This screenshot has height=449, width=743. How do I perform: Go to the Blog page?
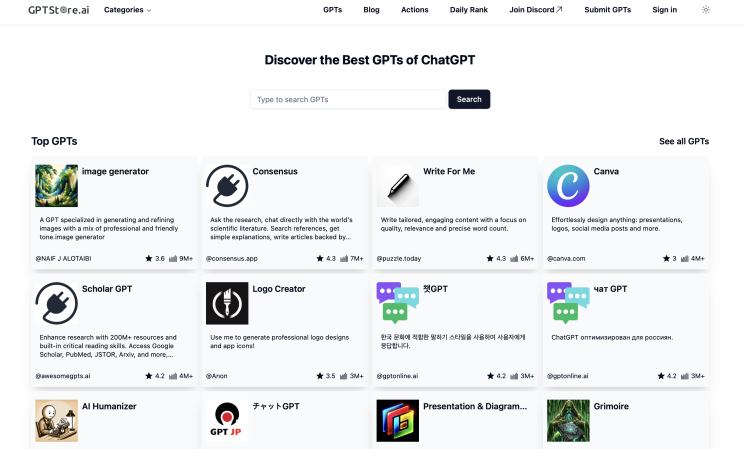(372, 9)
